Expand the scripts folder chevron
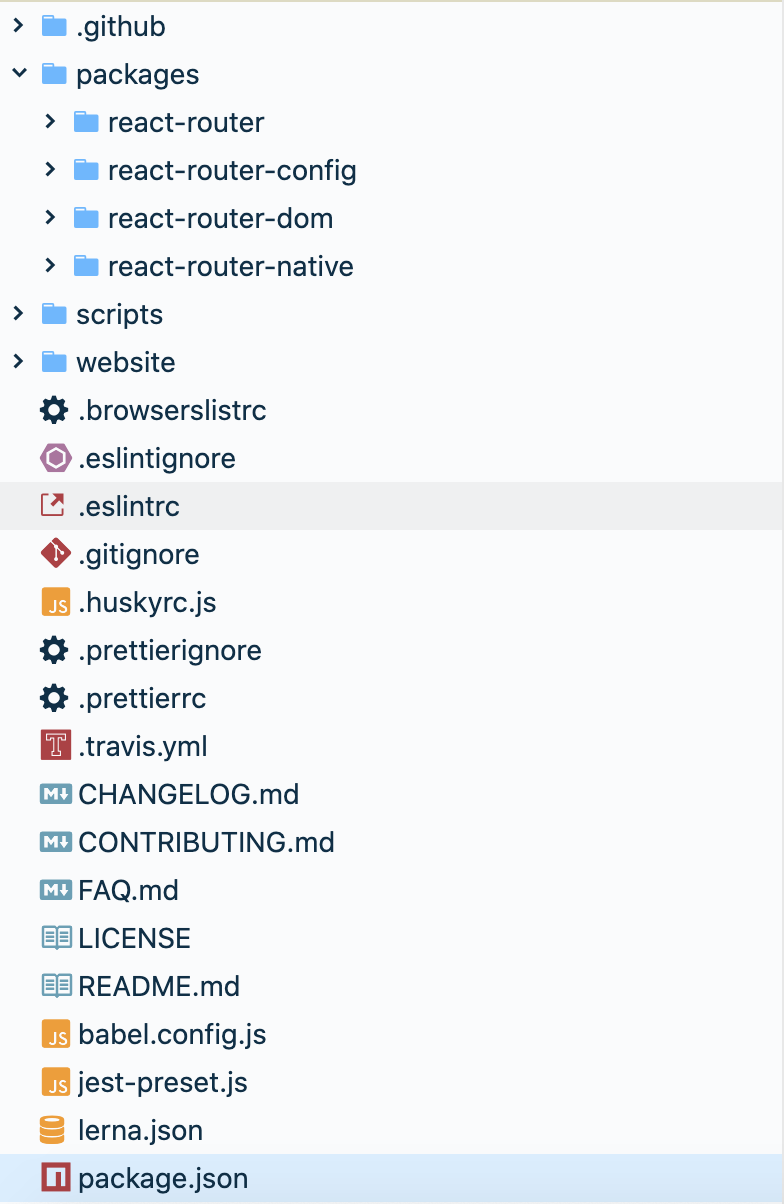The width and height of the screenshot is (784, 1204). [19, 314]
